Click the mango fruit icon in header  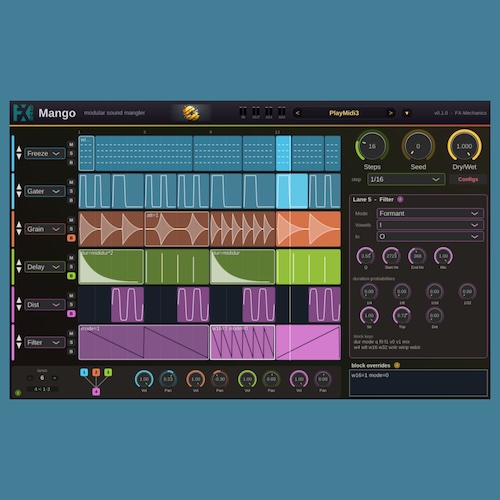point(191,113)
